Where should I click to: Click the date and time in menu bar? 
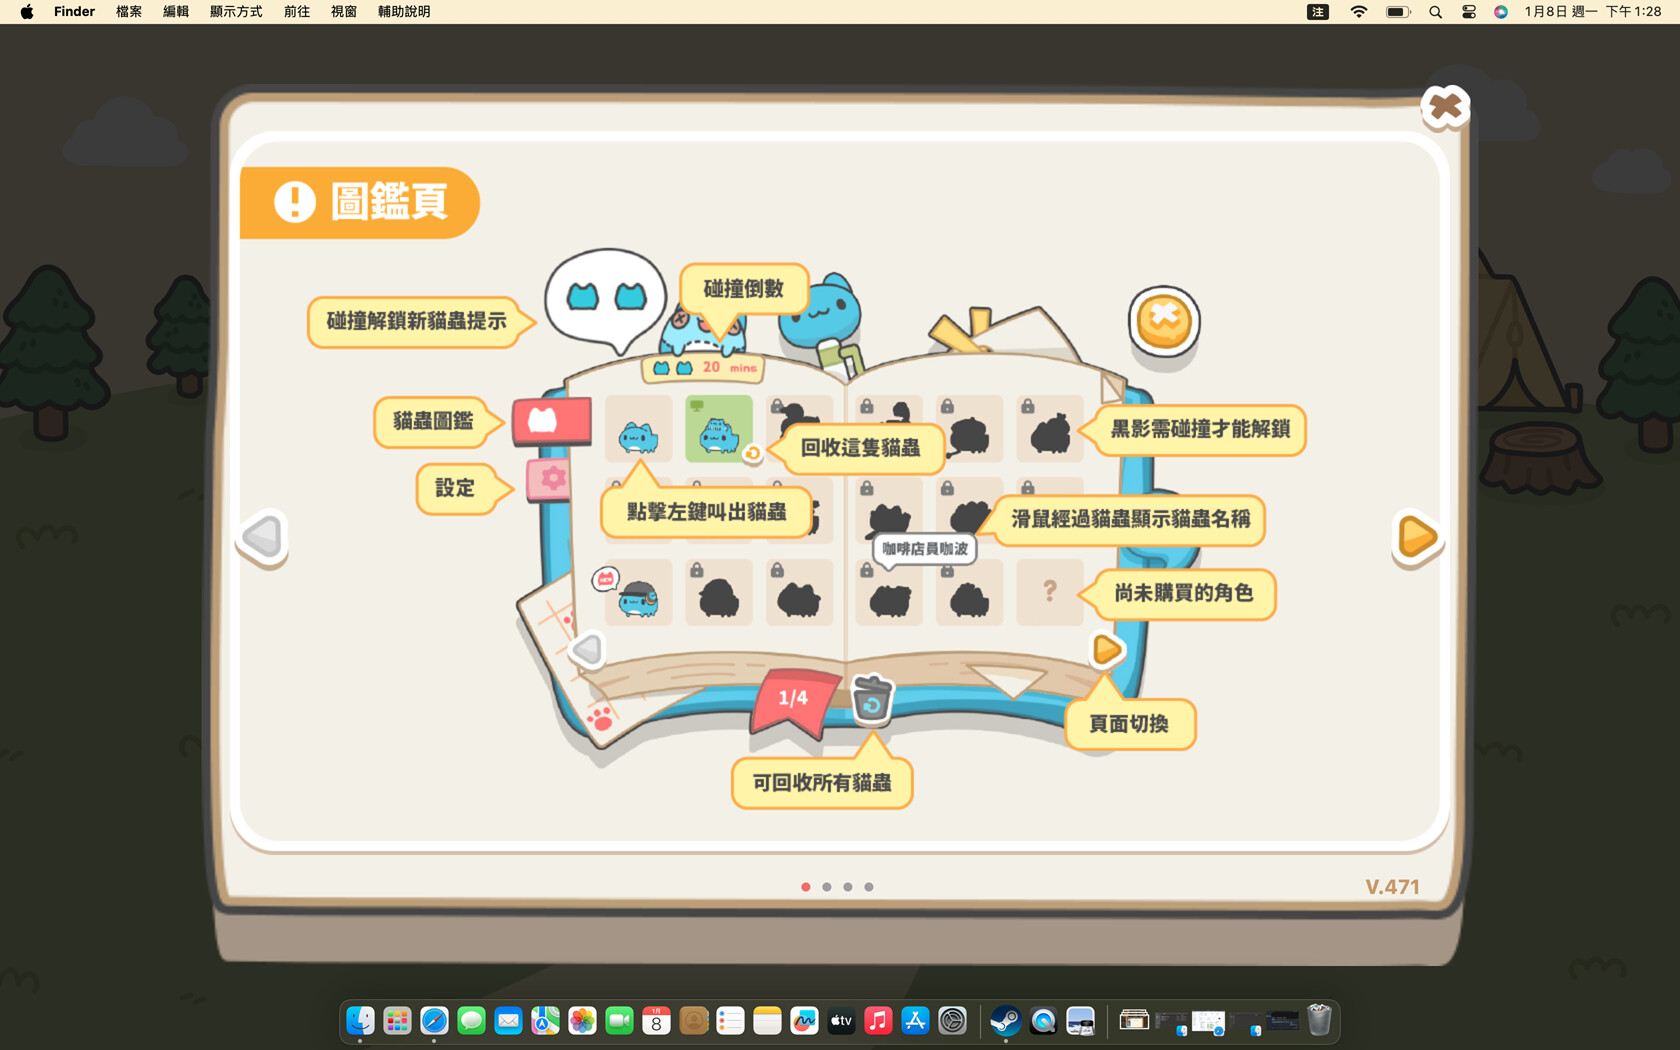pyautogui.click(x=1592, y=12)
